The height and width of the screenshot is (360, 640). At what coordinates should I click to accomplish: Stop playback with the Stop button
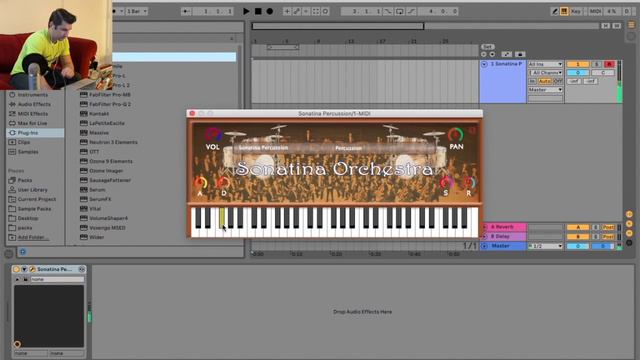point(258,11)
